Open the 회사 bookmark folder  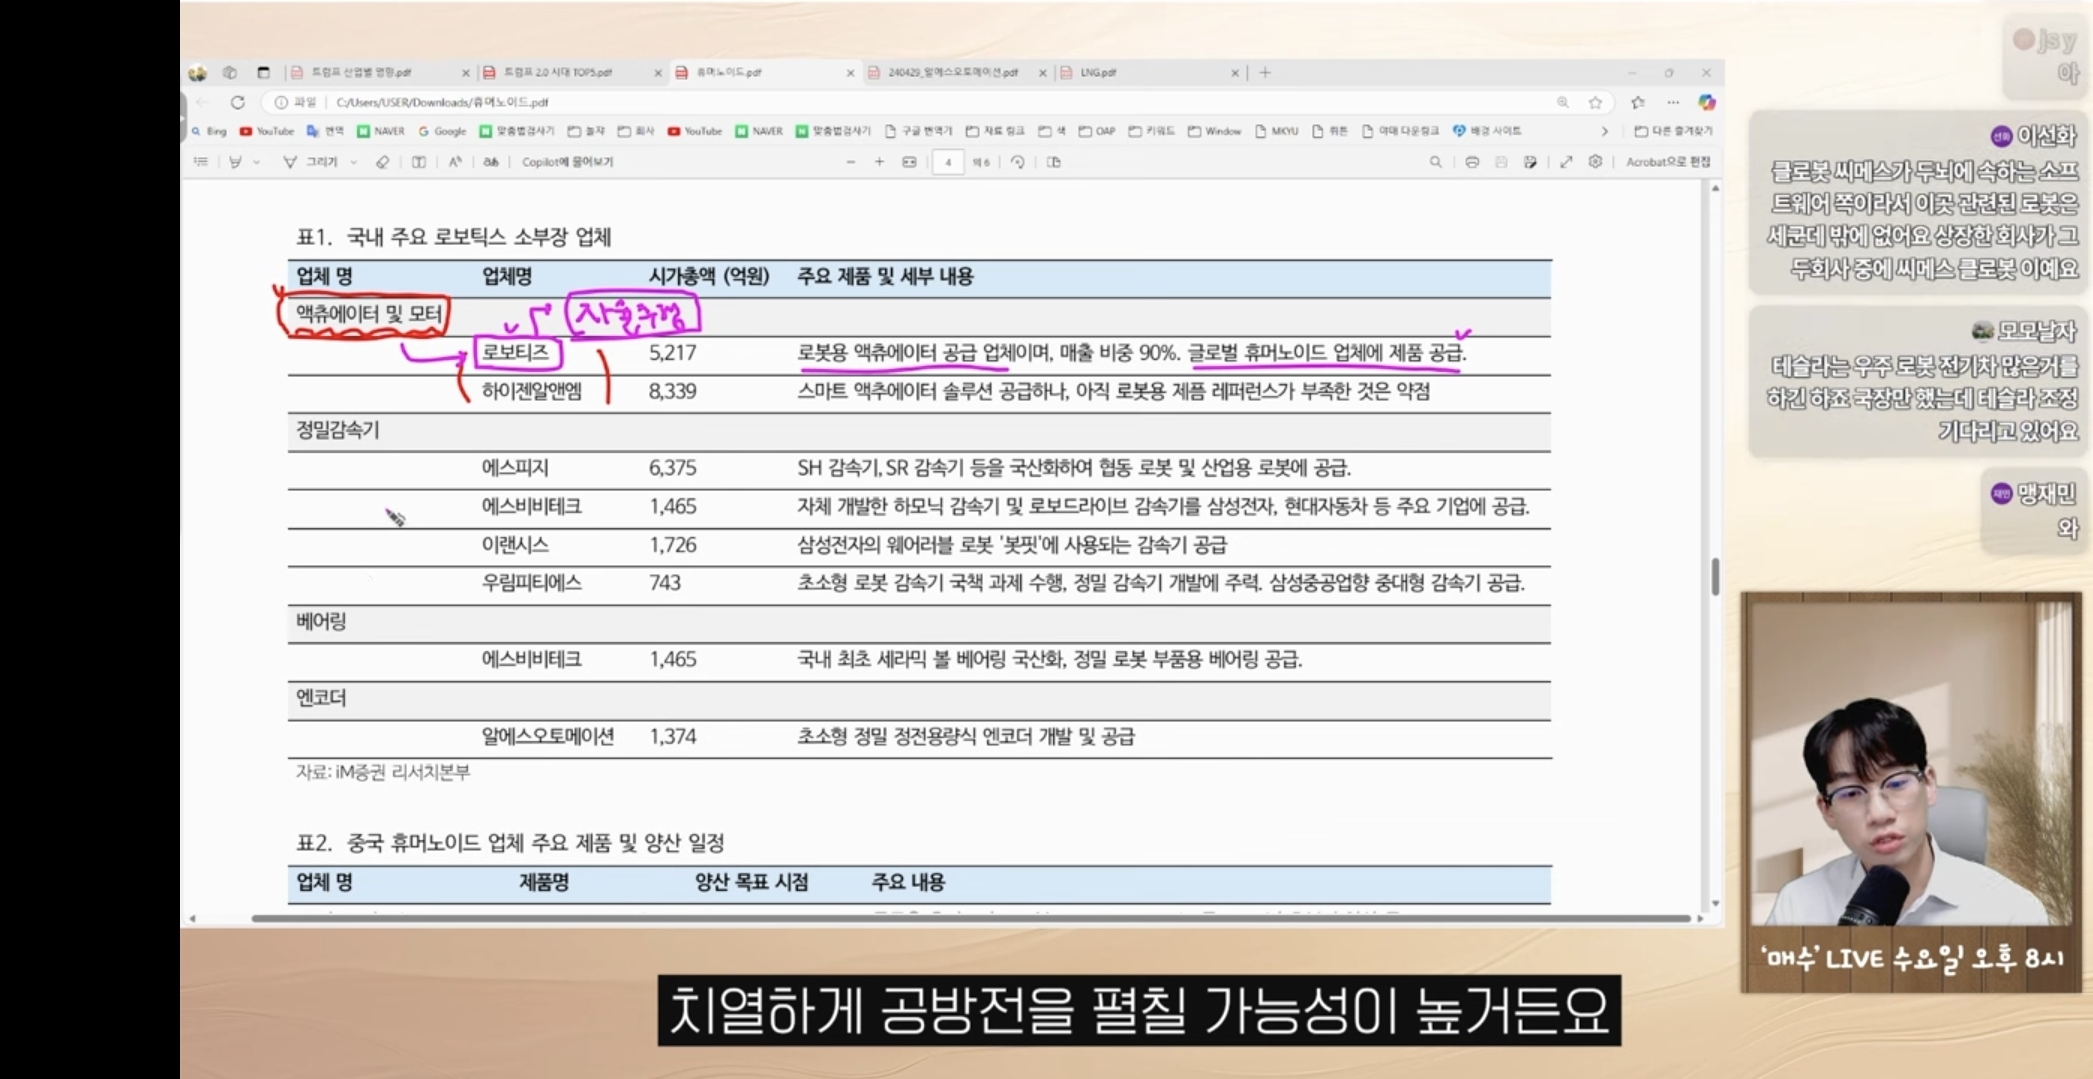click(636, 131)
